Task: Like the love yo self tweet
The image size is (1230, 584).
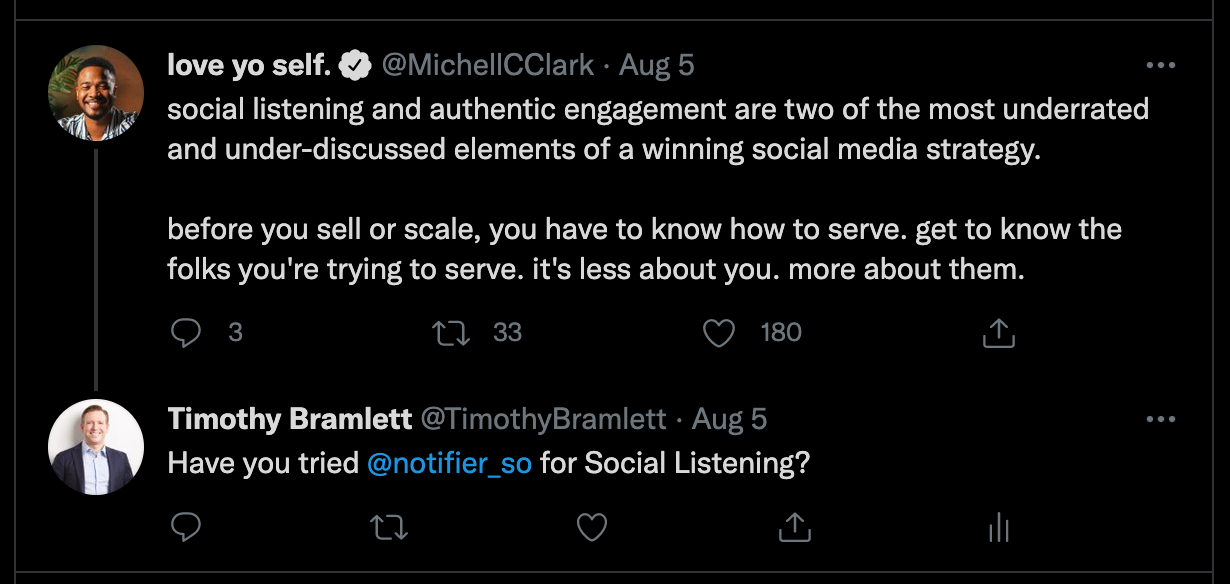Action: pos(719,333)
